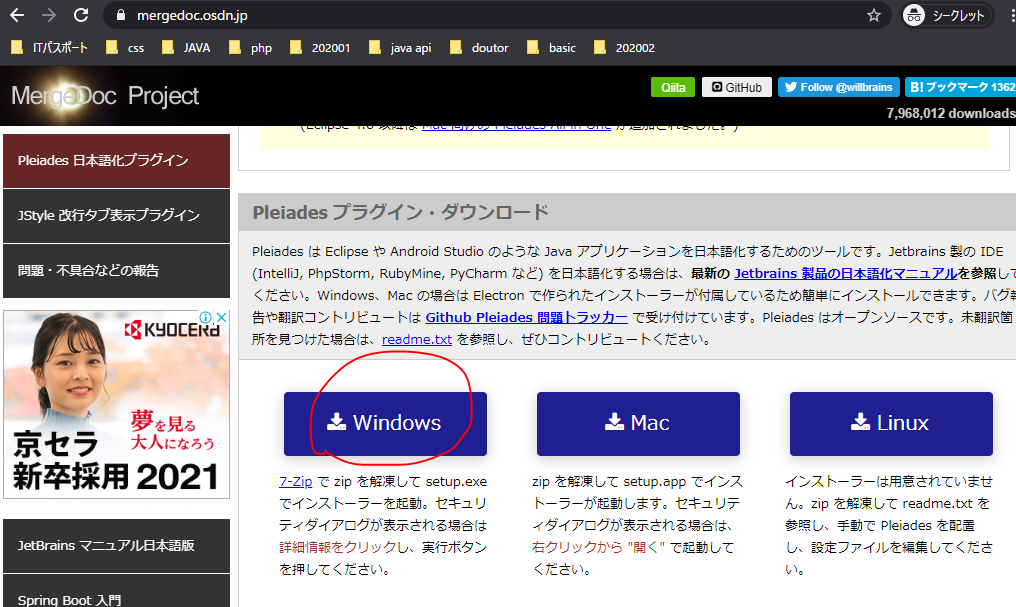Close the ad with the X icon

click(x=221, y=317)
